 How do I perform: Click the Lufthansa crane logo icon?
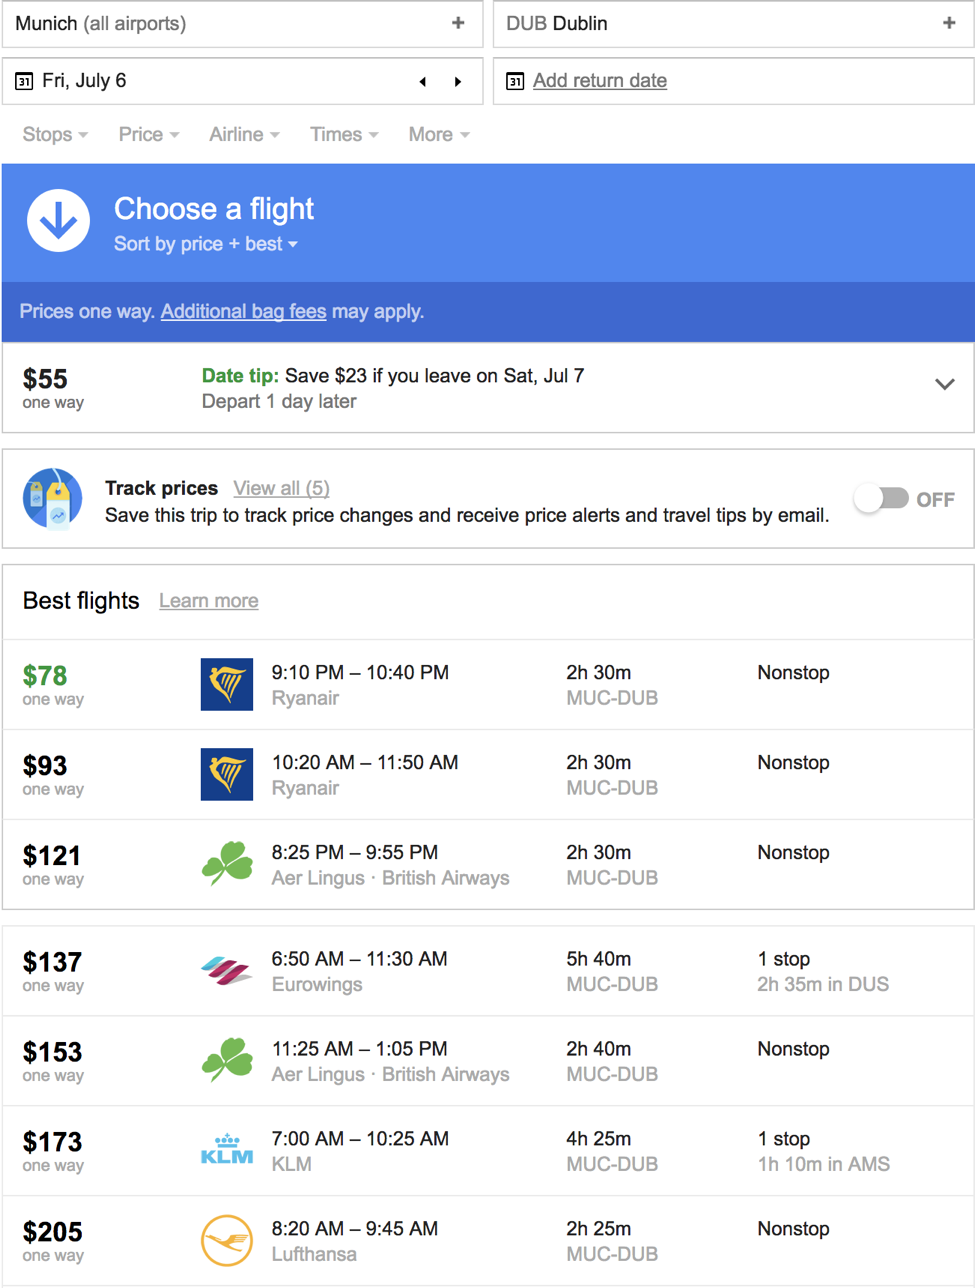[x=227, y=1241]
